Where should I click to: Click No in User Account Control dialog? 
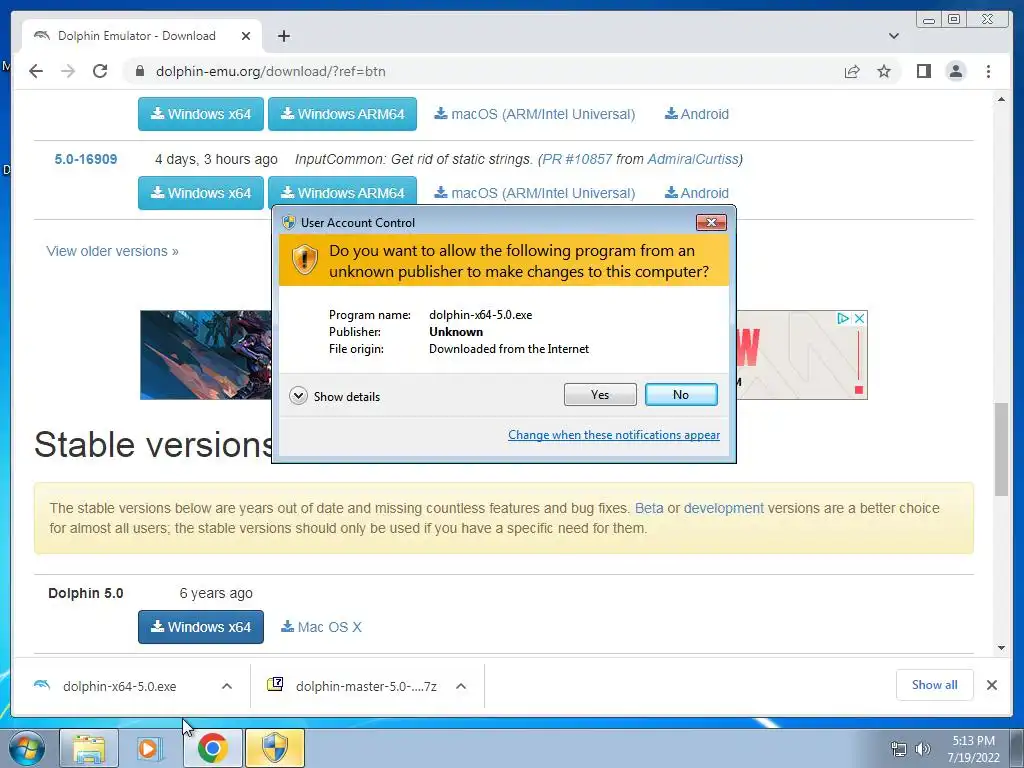(680, 394)
